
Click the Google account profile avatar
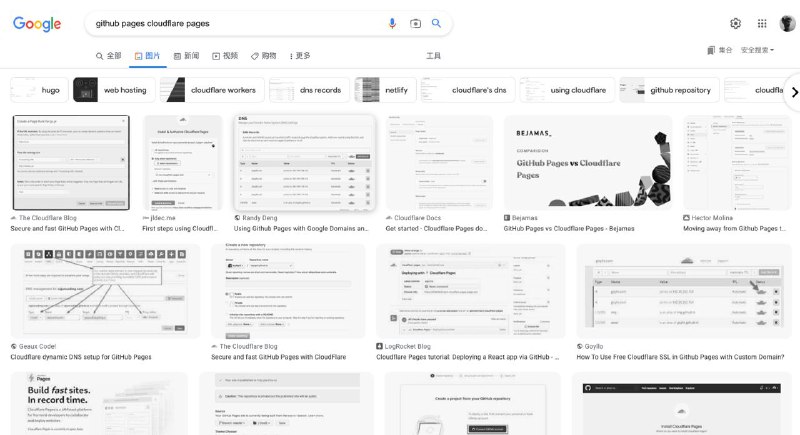click(x=788, y=23)
